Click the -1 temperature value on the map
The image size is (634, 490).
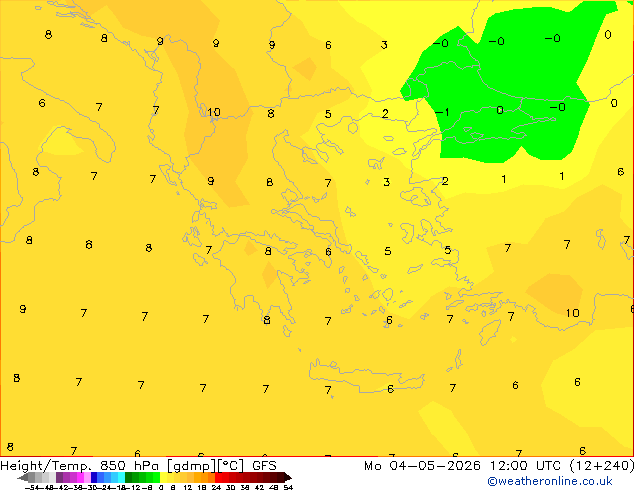pyautogui.click(x=442, y=112)
